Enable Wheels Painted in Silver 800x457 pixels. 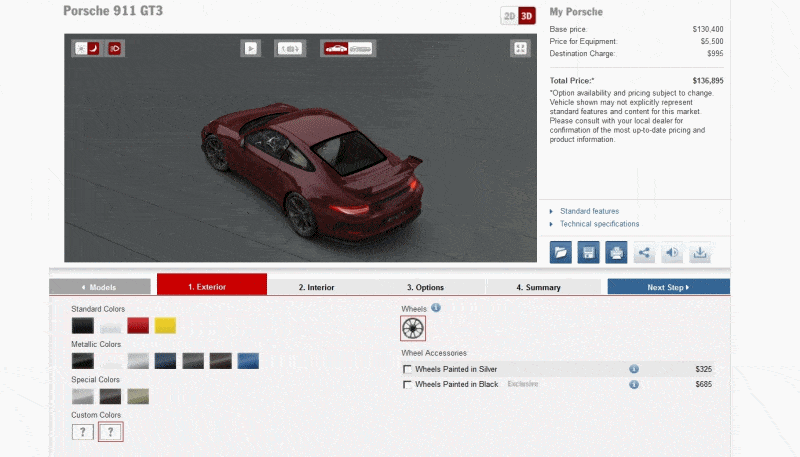pos(407,369)
